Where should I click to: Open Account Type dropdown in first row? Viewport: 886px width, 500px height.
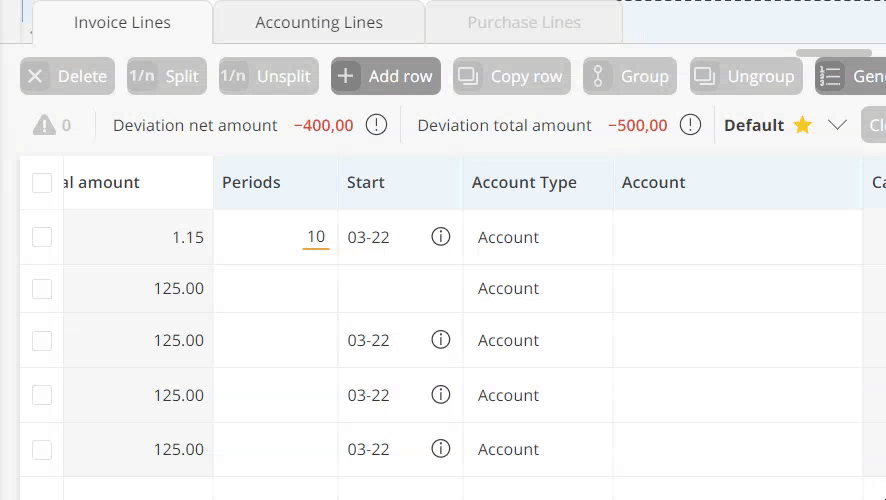(x=537, y=237)
